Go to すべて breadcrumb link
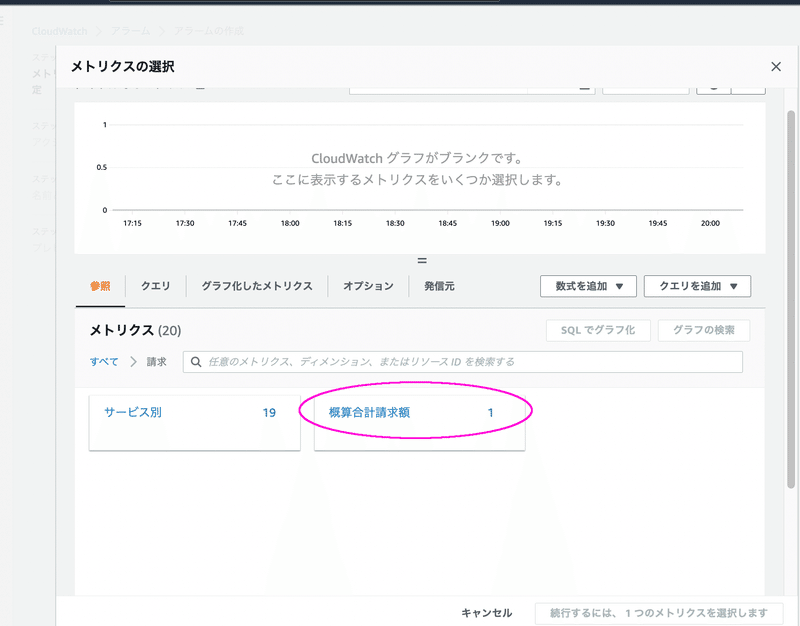 [x=104, y=362]
